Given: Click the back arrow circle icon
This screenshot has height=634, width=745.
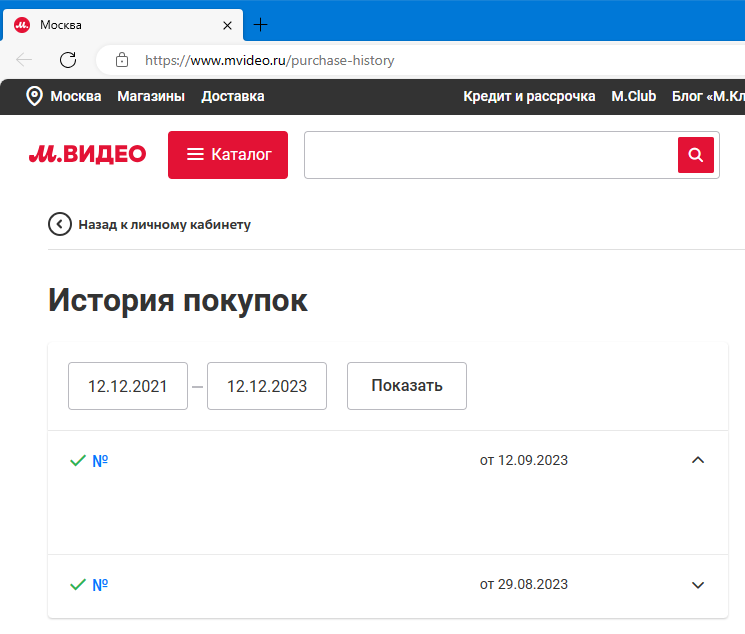Looking at the screenshot, I should click(60, 224).
